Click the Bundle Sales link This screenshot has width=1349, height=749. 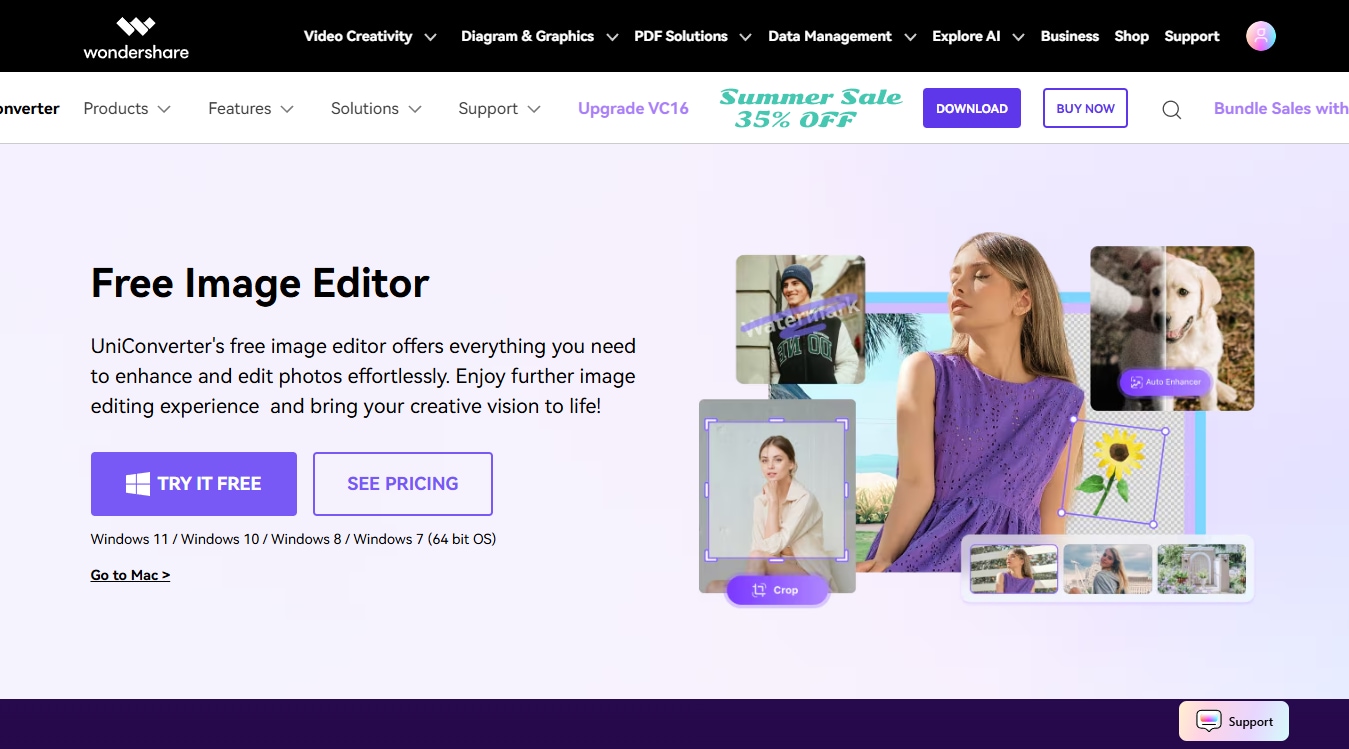click(1281, 108)
